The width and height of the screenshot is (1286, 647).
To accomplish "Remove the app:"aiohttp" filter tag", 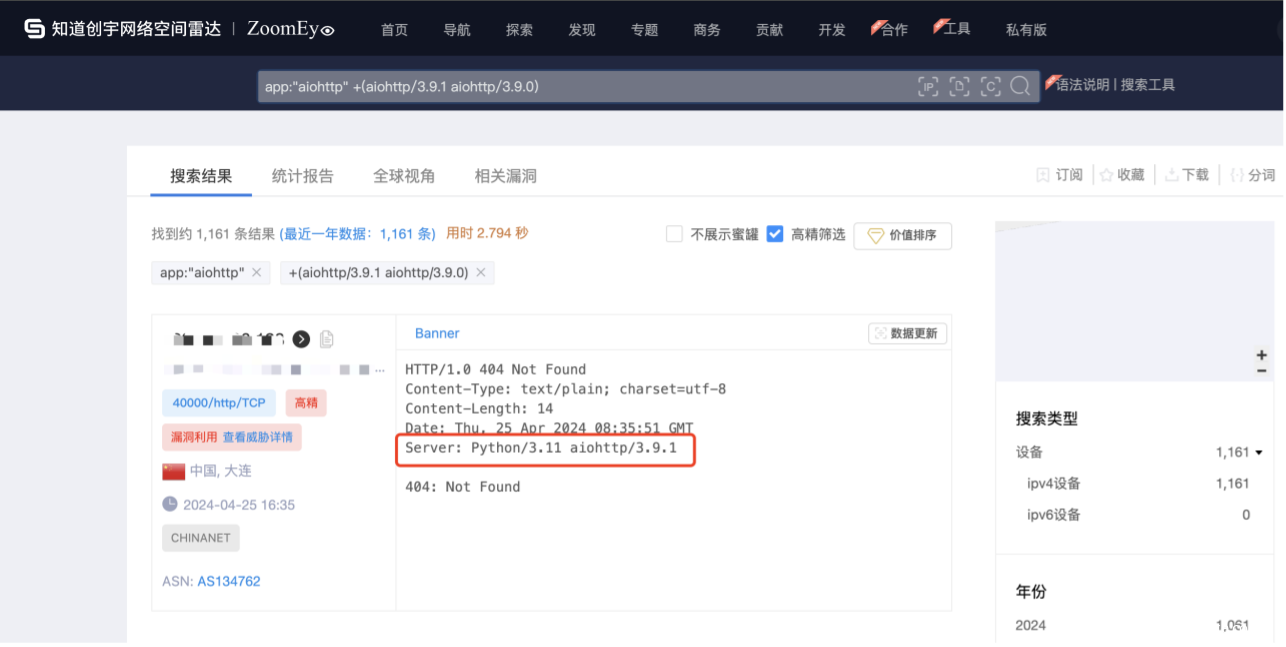I will 257,272.
